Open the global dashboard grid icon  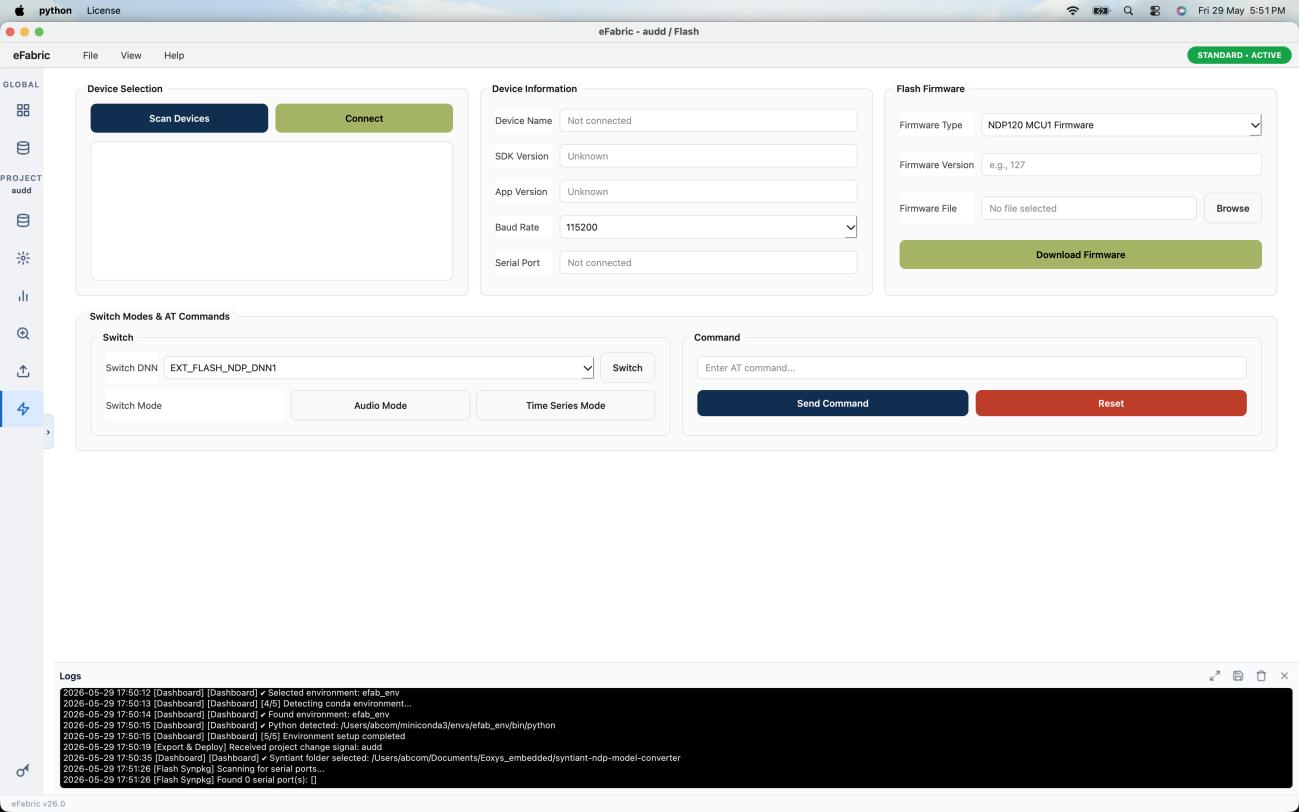(x=23, y=111)
